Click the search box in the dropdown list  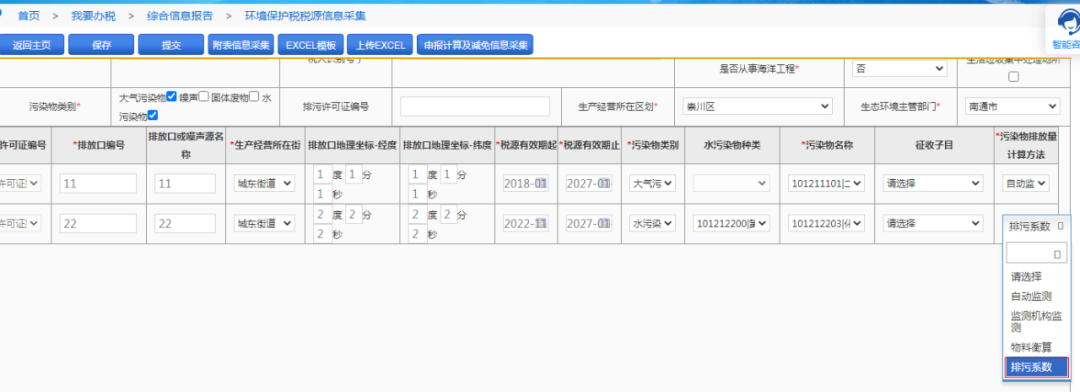[1037, 254]
